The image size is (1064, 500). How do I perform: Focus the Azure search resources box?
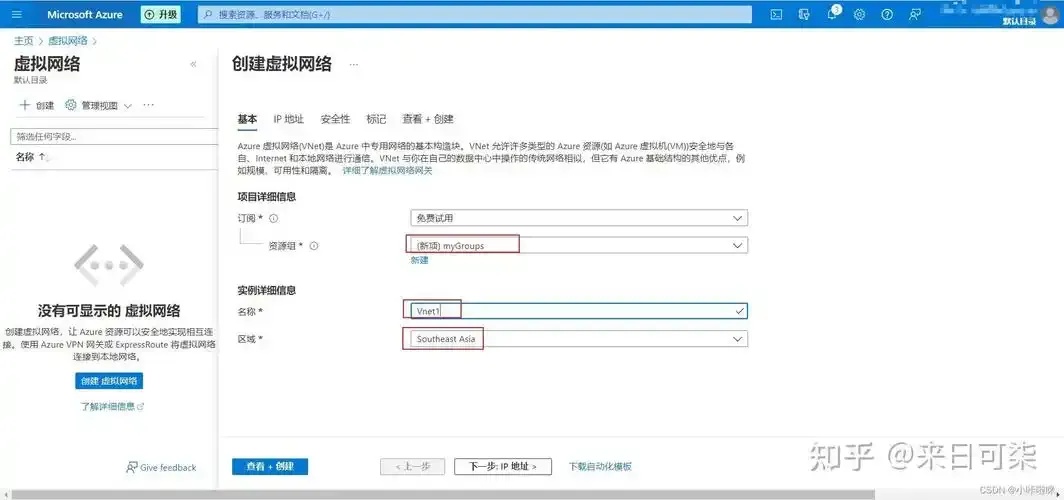click(475, 14)
